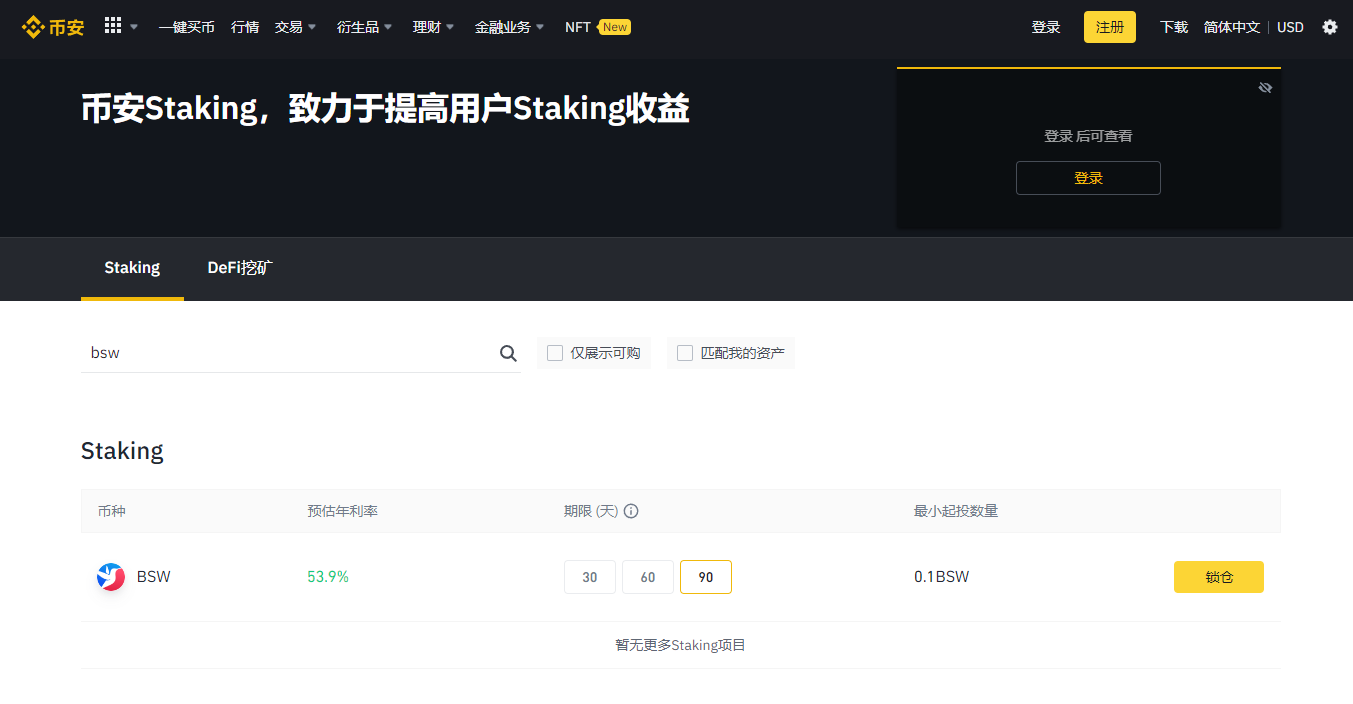Click the 预估年利率 column header

pos(342,511)
